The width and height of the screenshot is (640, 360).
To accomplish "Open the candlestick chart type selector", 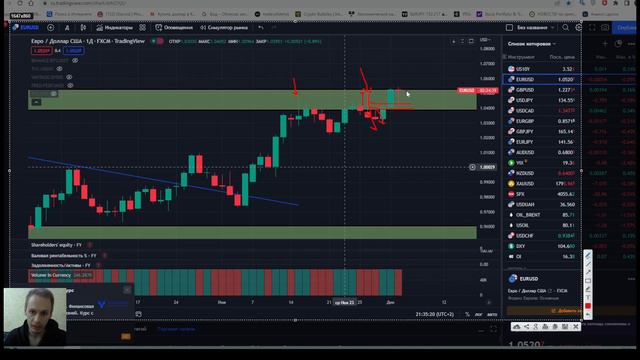I will click(83, 28).
